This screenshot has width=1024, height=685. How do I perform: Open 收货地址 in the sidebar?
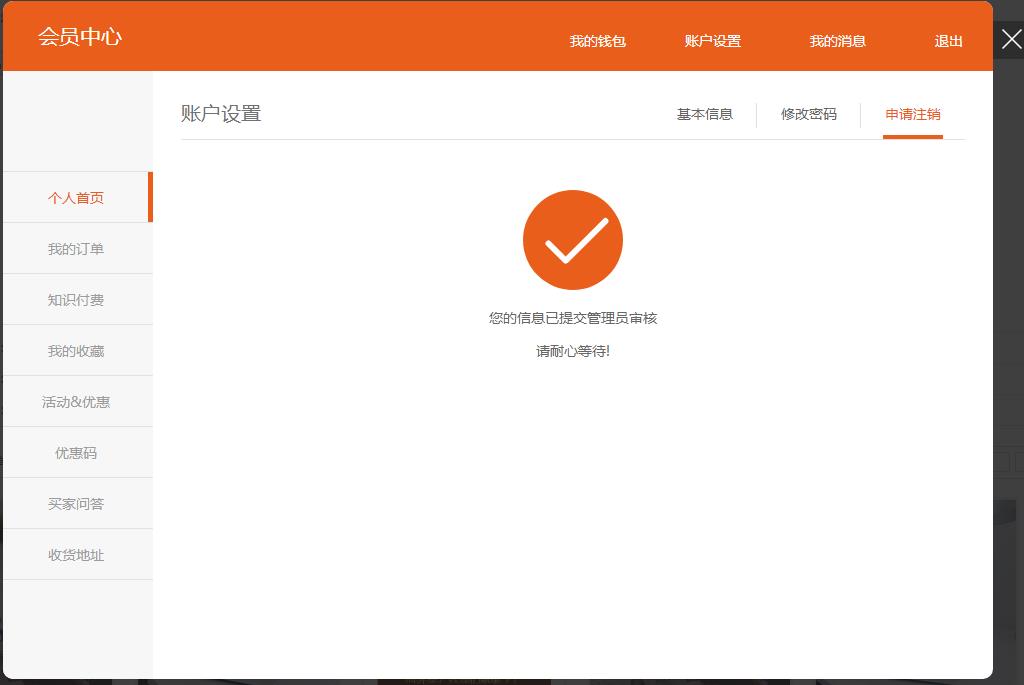coord(76,555)
